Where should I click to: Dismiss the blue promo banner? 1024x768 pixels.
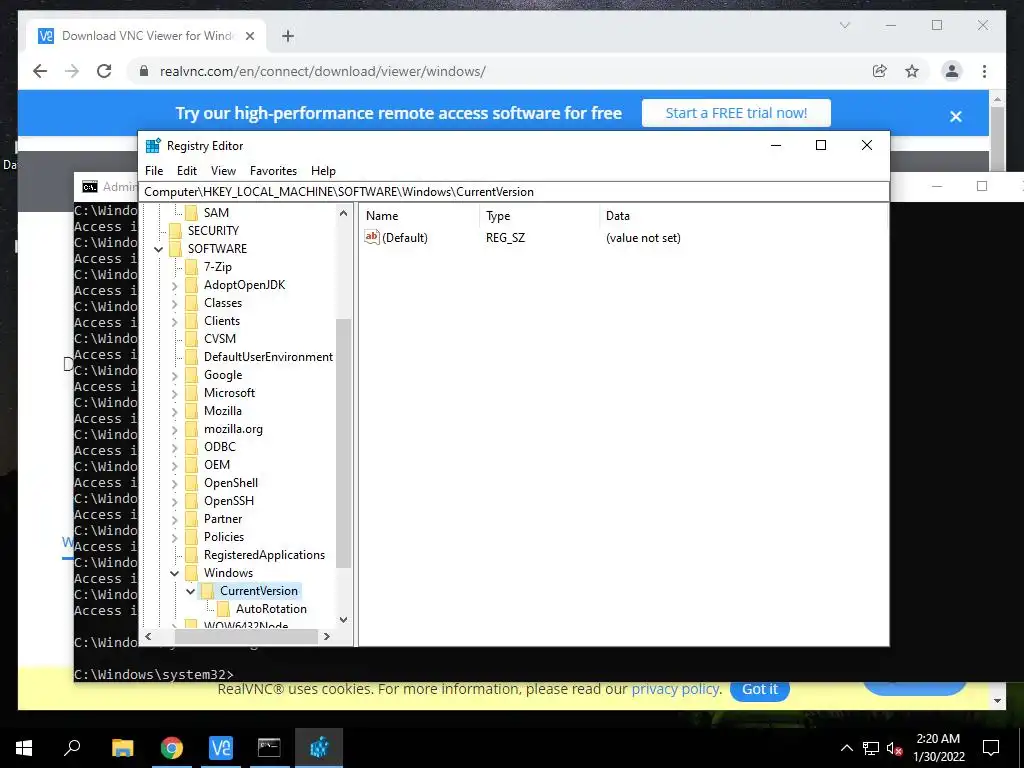955,116
